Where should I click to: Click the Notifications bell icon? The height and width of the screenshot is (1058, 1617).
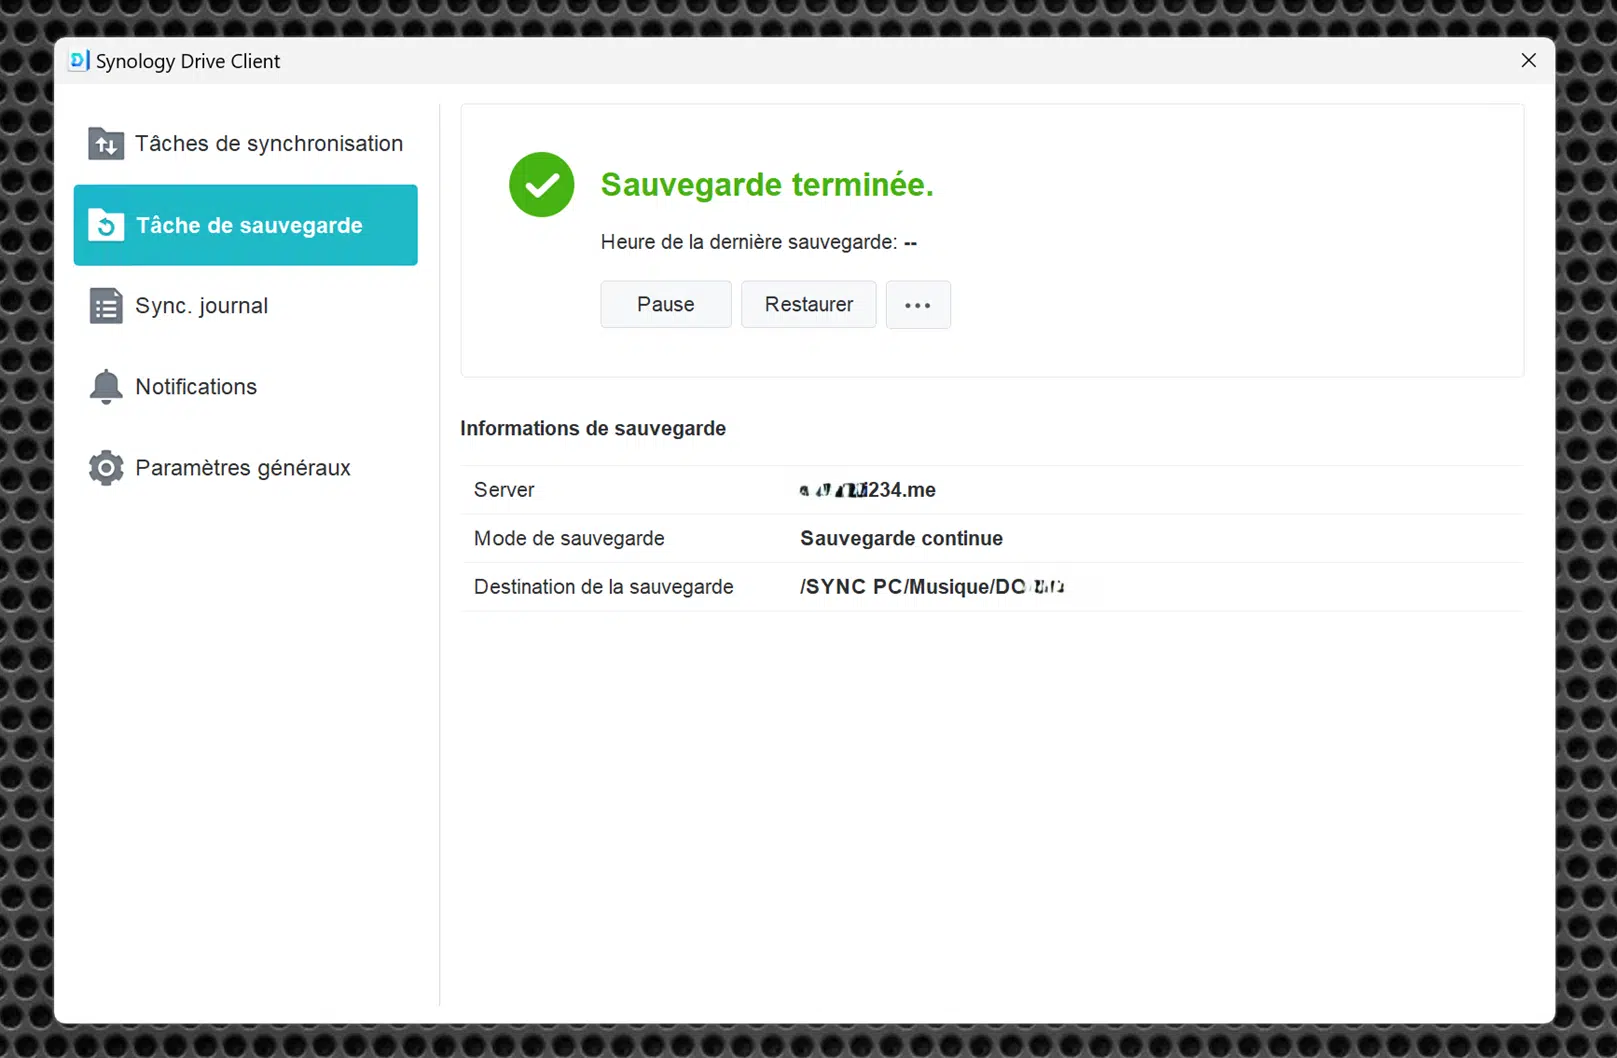tap(106, 387)
